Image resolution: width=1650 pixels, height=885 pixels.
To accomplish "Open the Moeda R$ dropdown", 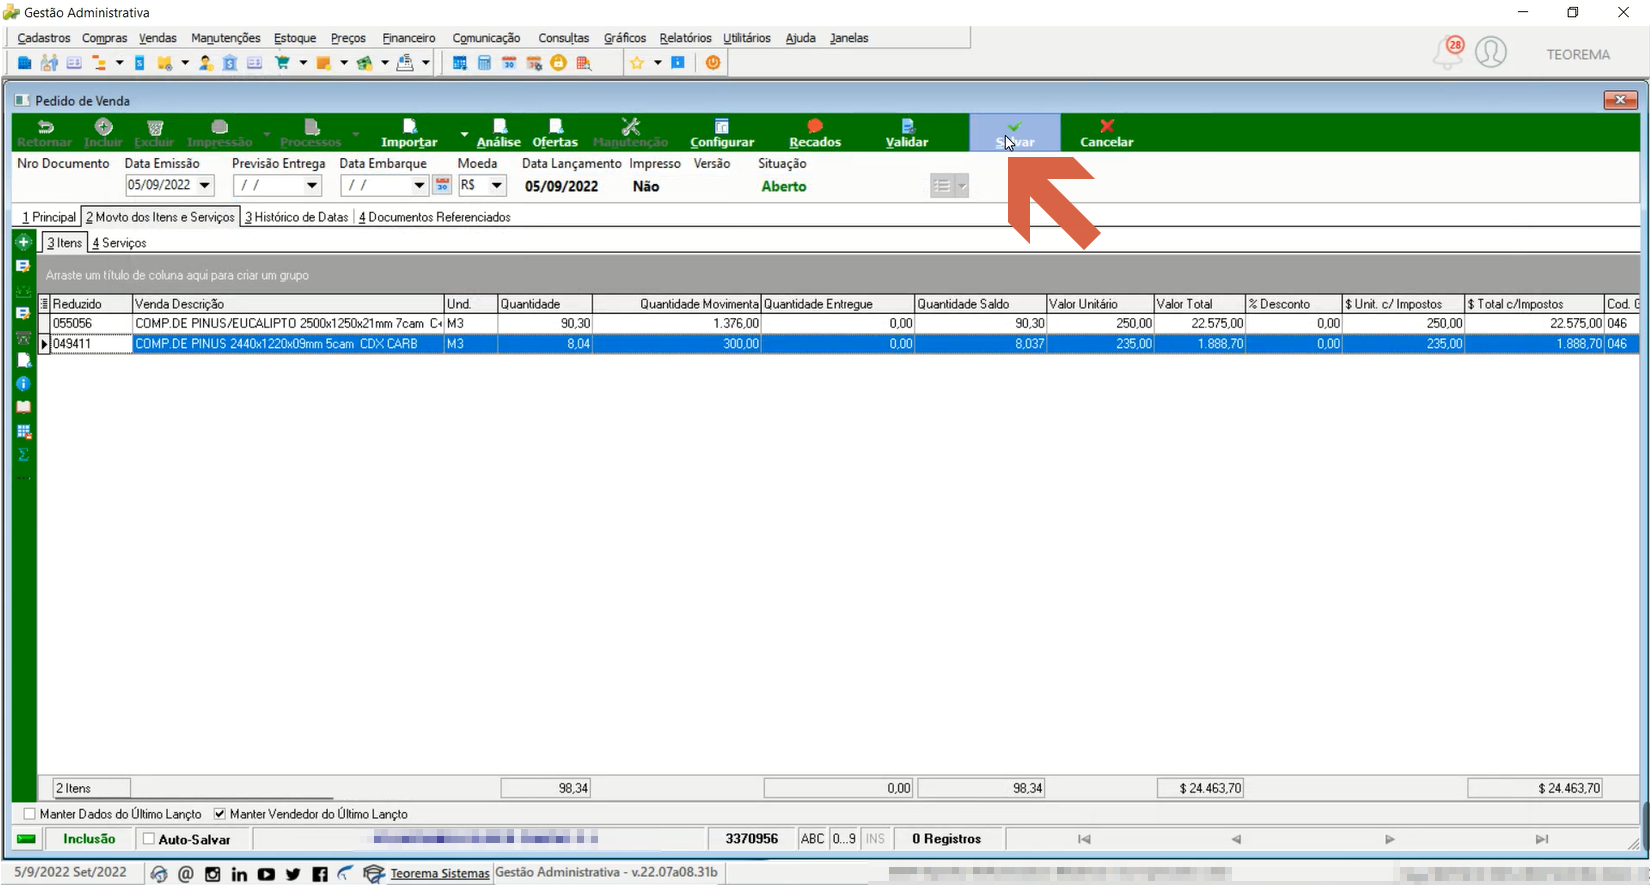I will pyautogui.click(x=496, y=186).
